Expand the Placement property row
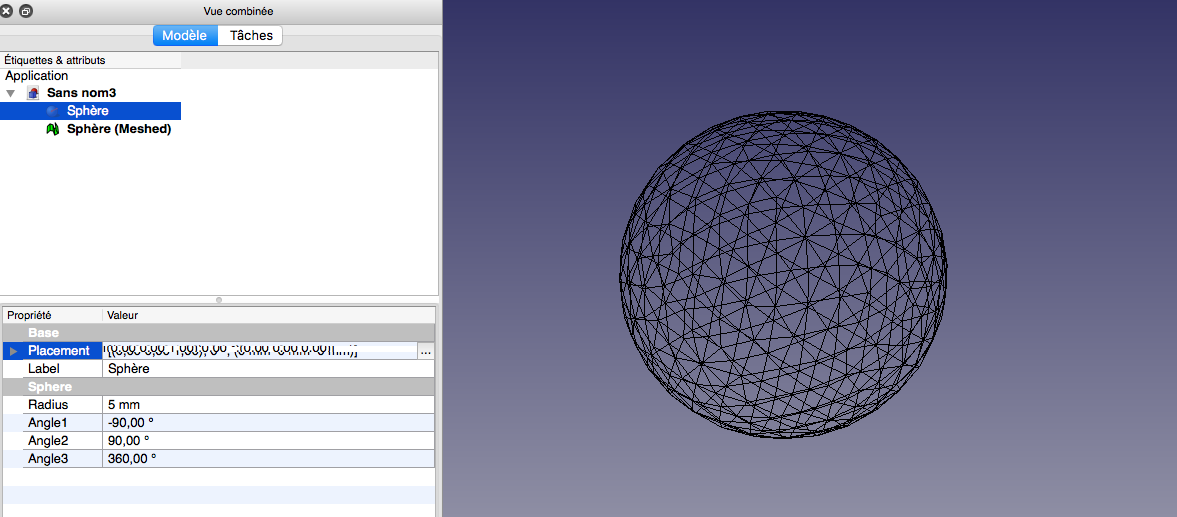Screen dimensions: 1177x517 point(14,350)
